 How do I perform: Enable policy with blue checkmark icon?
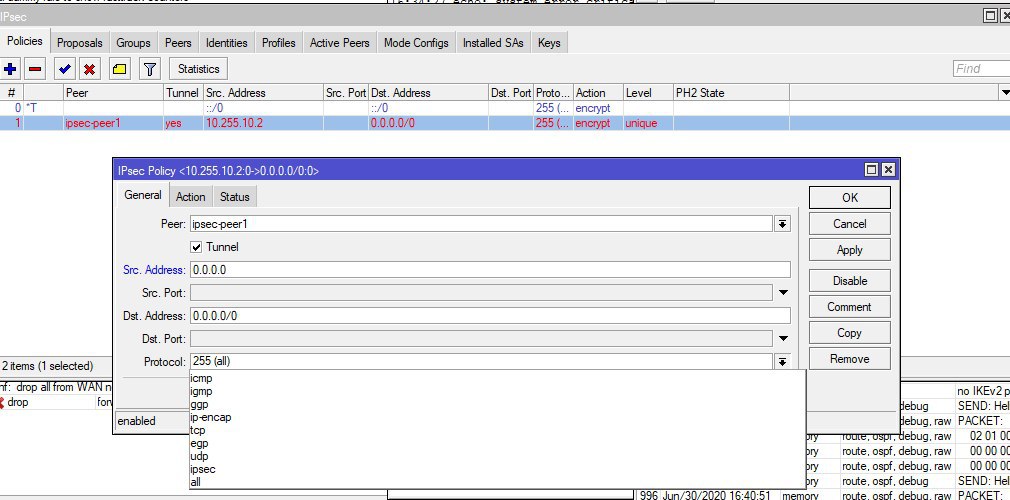pyautogui.click(x=64, y=69)
